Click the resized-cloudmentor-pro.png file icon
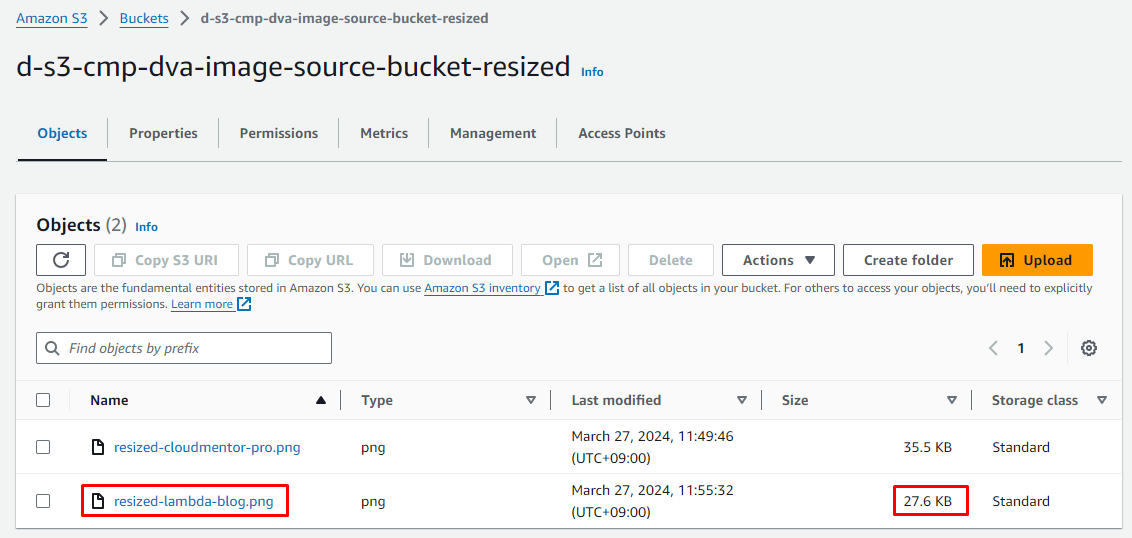 98,447
